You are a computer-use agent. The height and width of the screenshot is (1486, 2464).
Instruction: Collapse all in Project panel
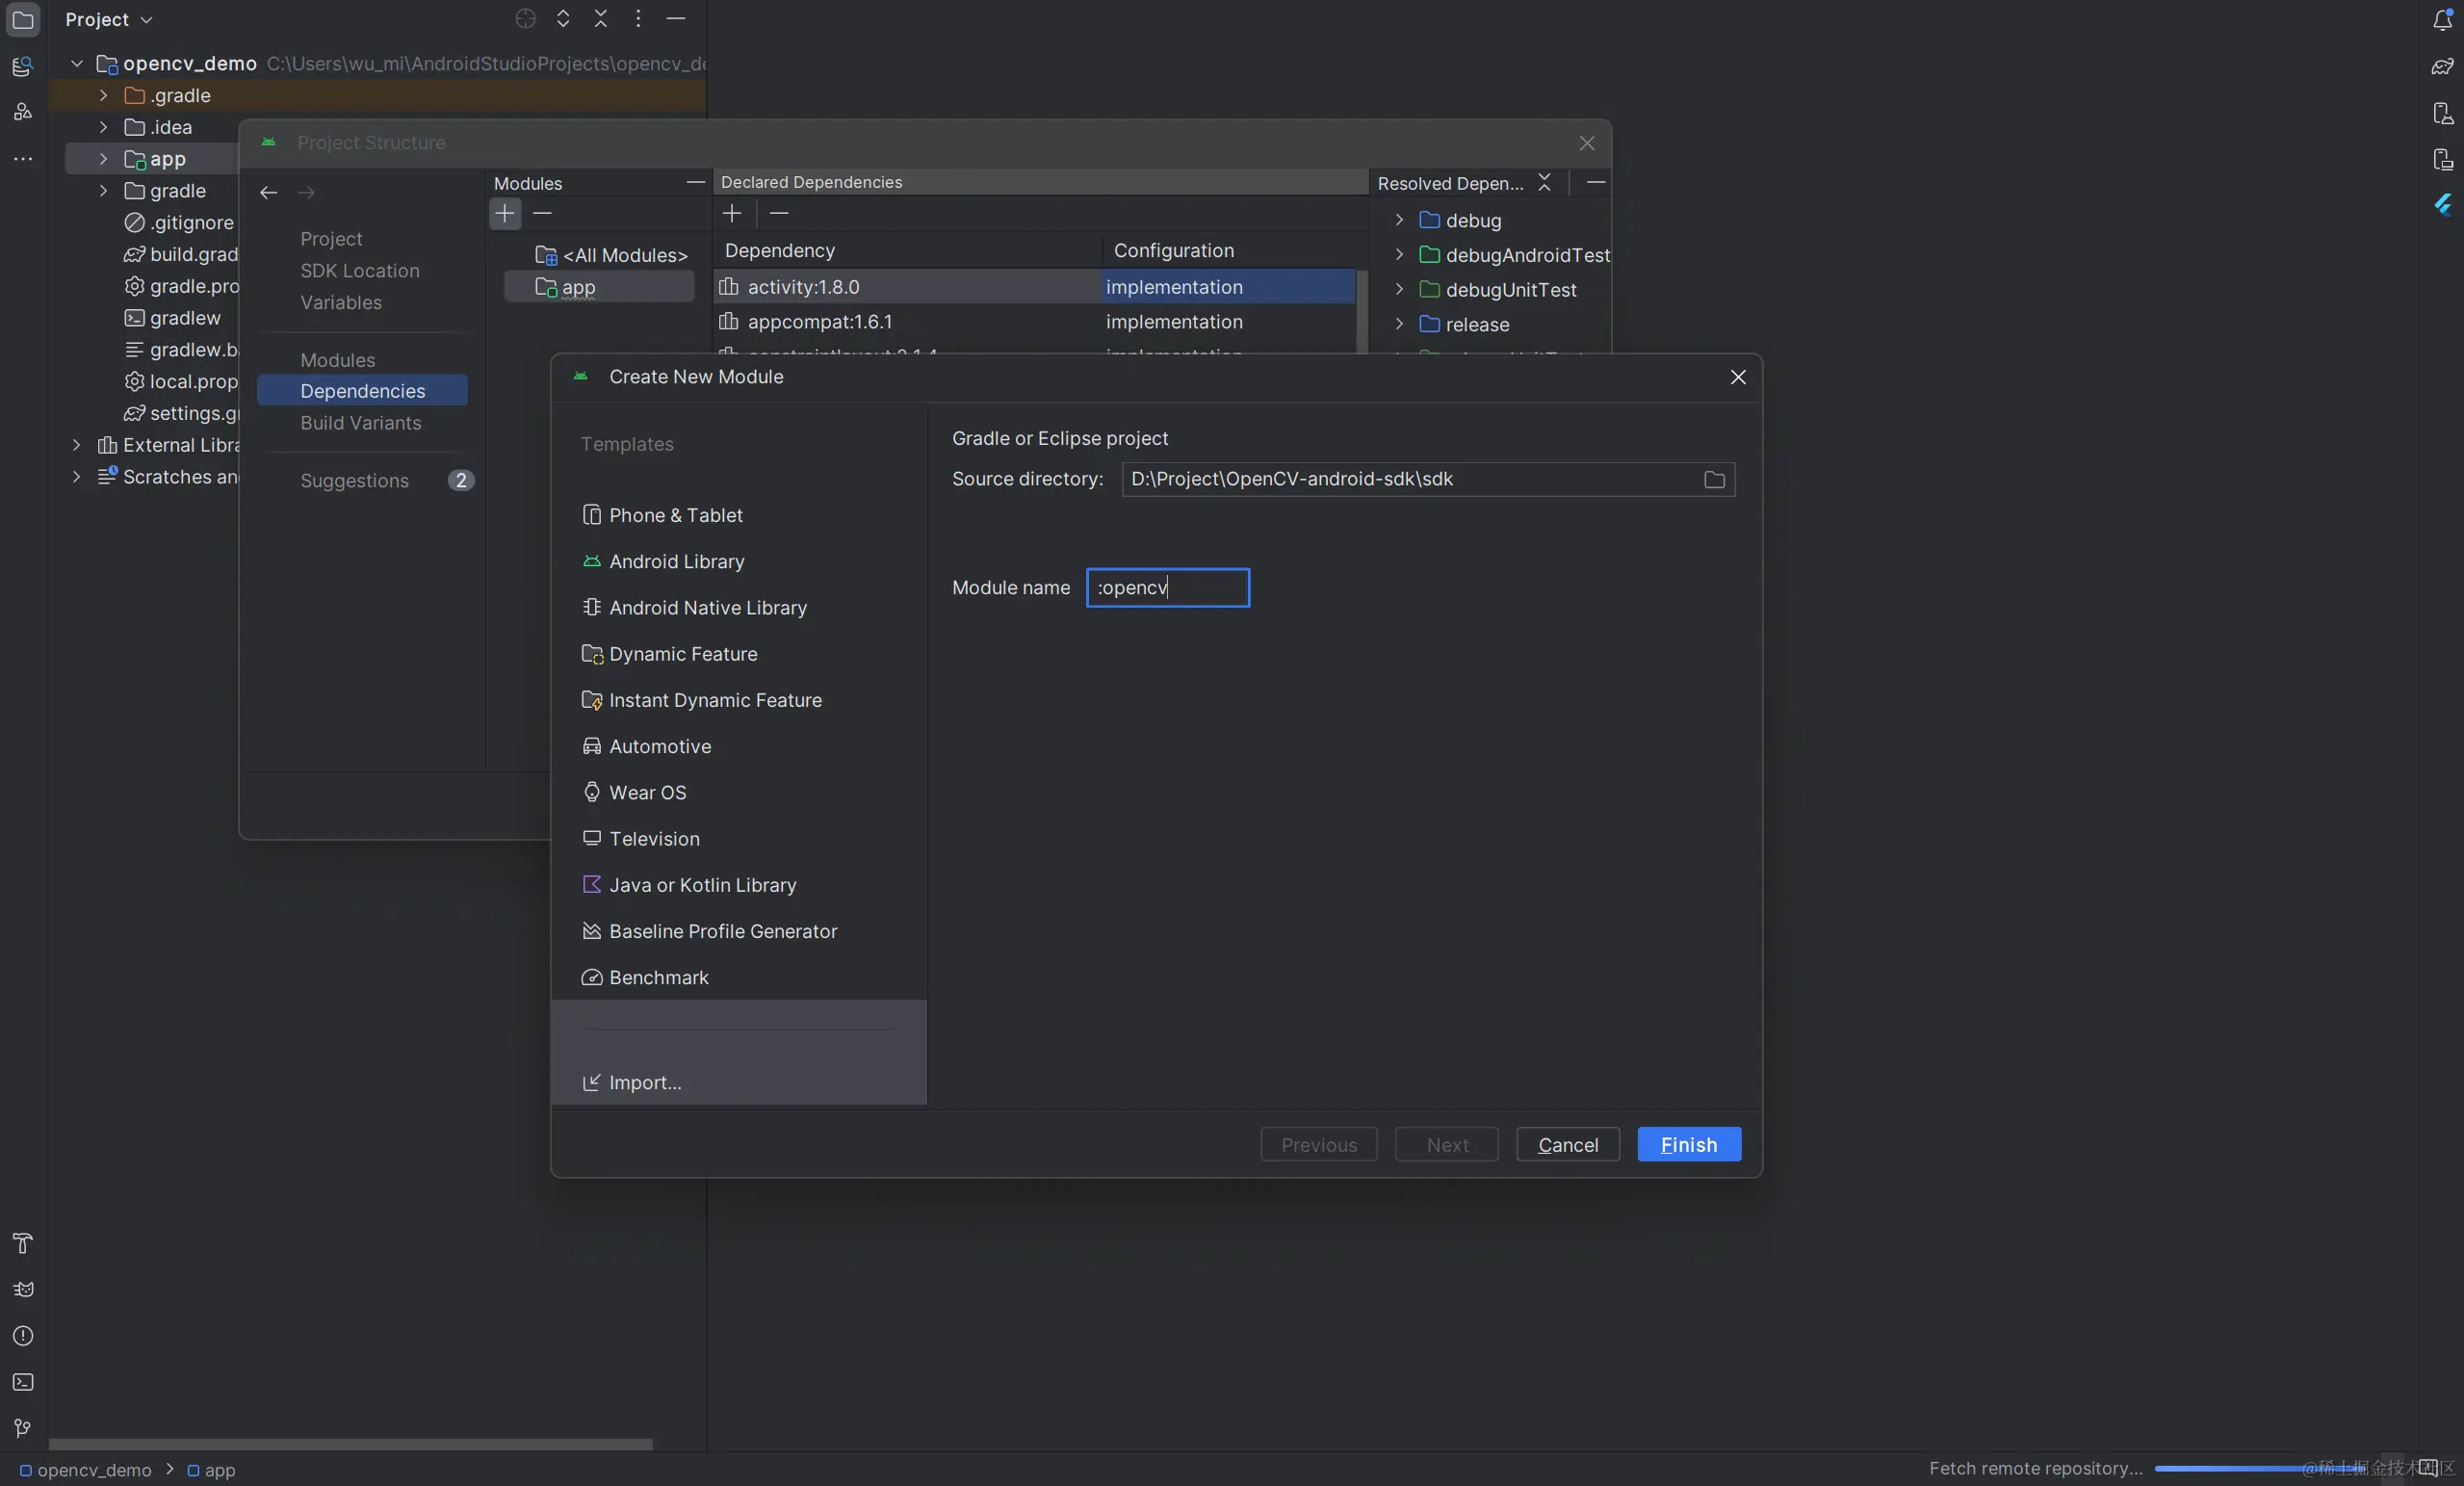tap(600, 19)
